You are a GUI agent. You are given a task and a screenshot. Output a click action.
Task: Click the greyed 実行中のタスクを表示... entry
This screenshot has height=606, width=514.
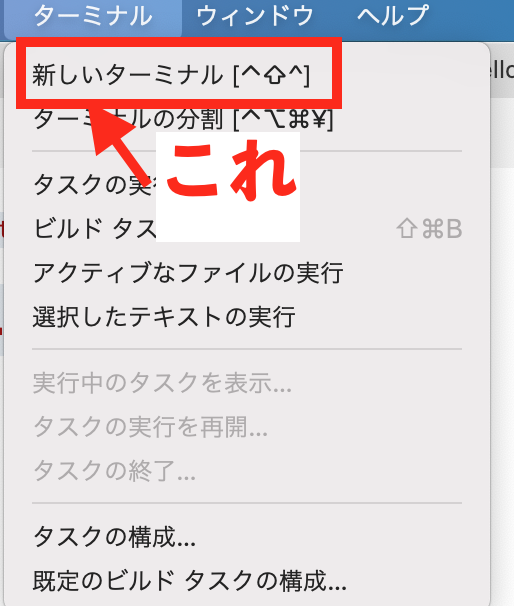pyautogui.click(x=247, y=383)
